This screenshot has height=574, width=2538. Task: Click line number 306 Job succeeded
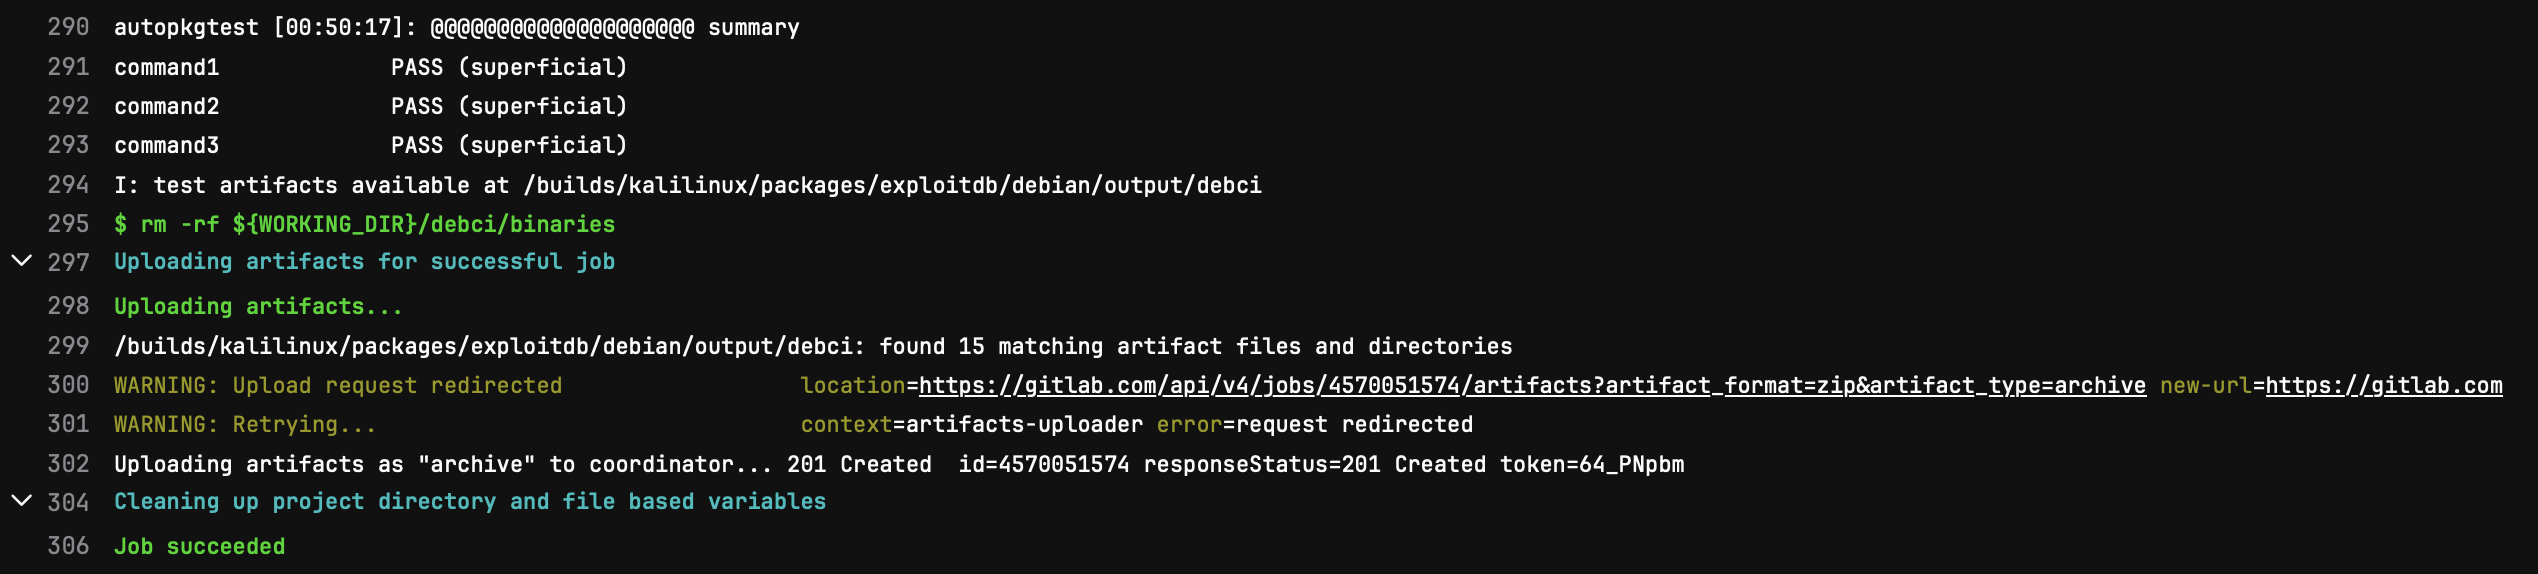pos(68,546)
